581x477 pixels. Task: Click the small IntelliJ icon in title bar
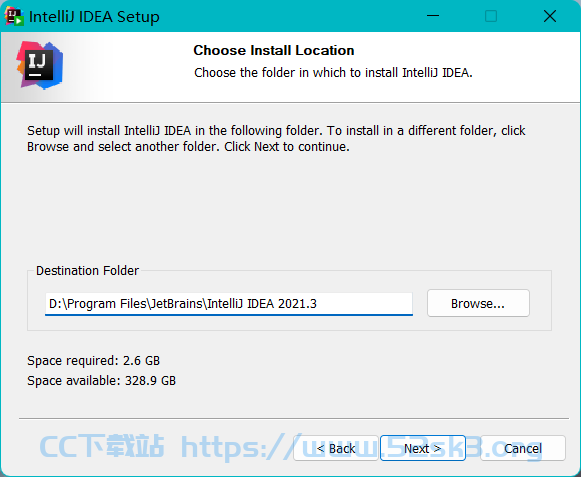[x=14, y=16]
